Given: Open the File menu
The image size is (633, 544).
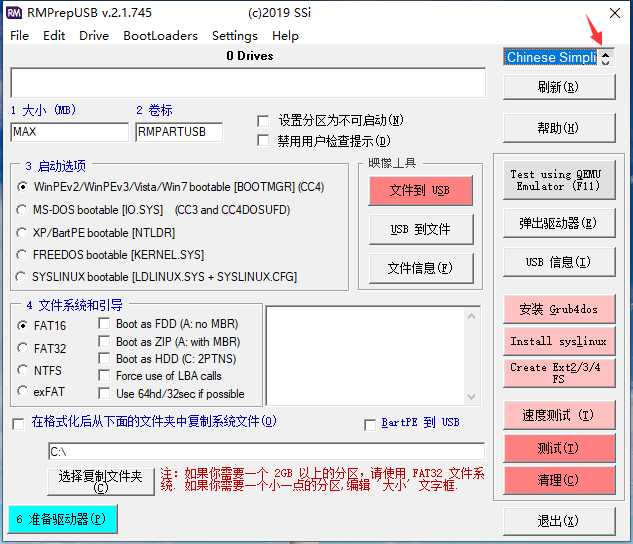Looking at the screenshot, I should point(19,35).
